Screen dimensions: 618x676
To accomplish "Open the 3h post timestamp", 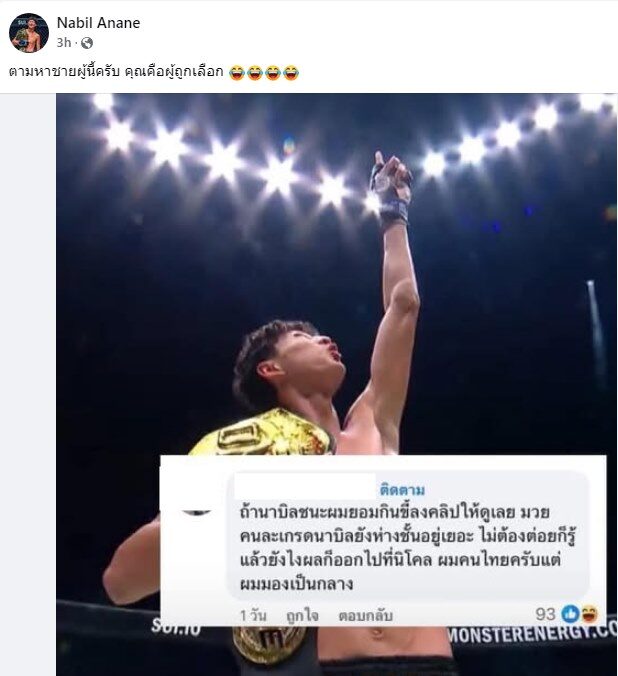I will point(63,43).
